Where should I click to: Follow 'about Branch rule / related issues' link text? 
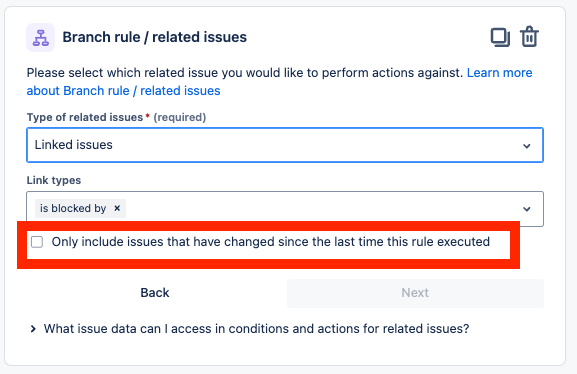(x=123, y=91)
